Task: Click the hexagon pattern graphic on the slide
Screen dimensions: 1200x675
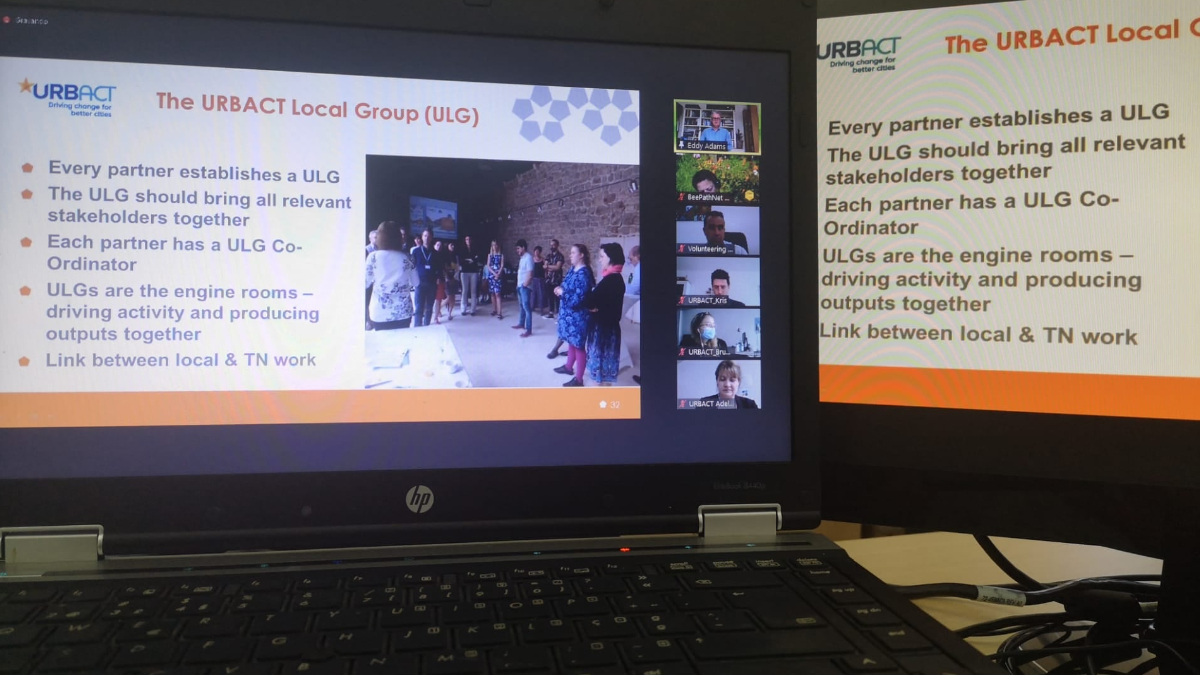Action: (574, 113)
